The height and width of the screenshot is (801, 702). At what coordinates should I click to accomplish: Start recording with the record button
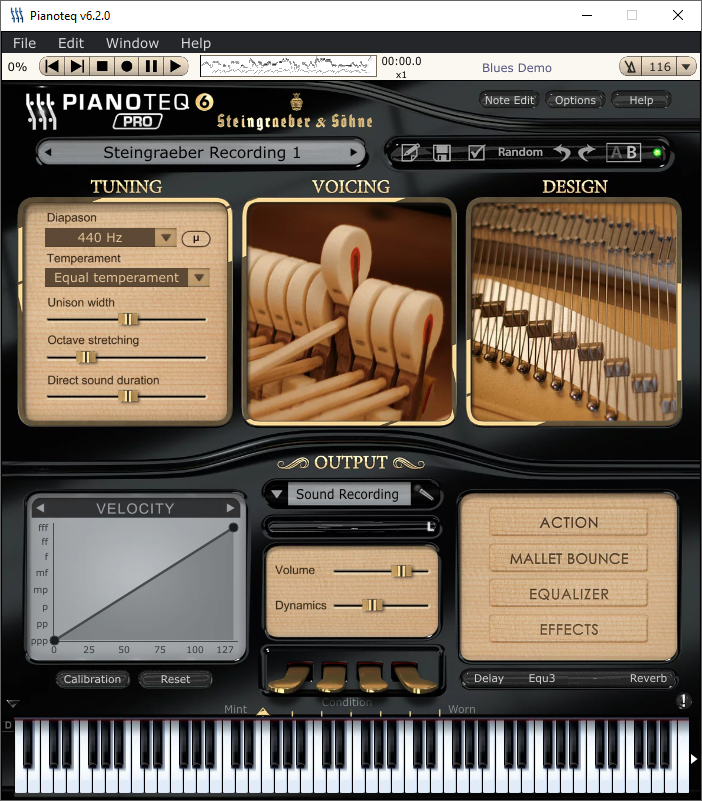pos(127,66)
